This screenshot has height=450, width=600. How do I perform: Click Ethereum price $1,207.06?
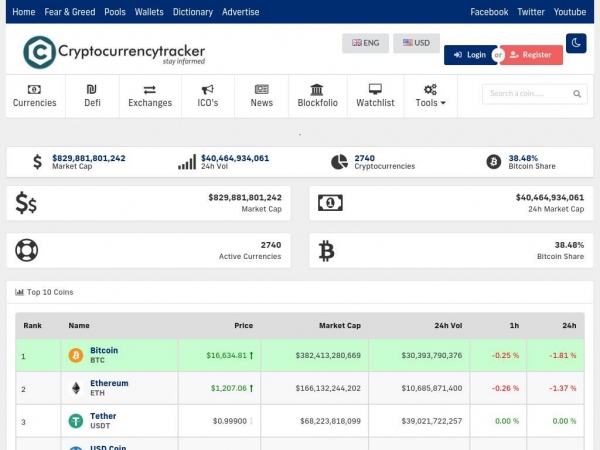coord(229,388)
